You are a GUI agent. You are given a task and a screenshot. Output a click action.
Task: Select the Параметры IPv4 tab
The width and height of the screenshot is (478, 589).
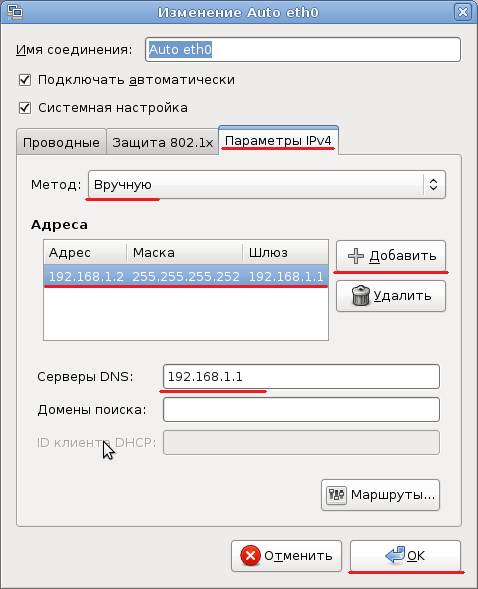point(278,141)
